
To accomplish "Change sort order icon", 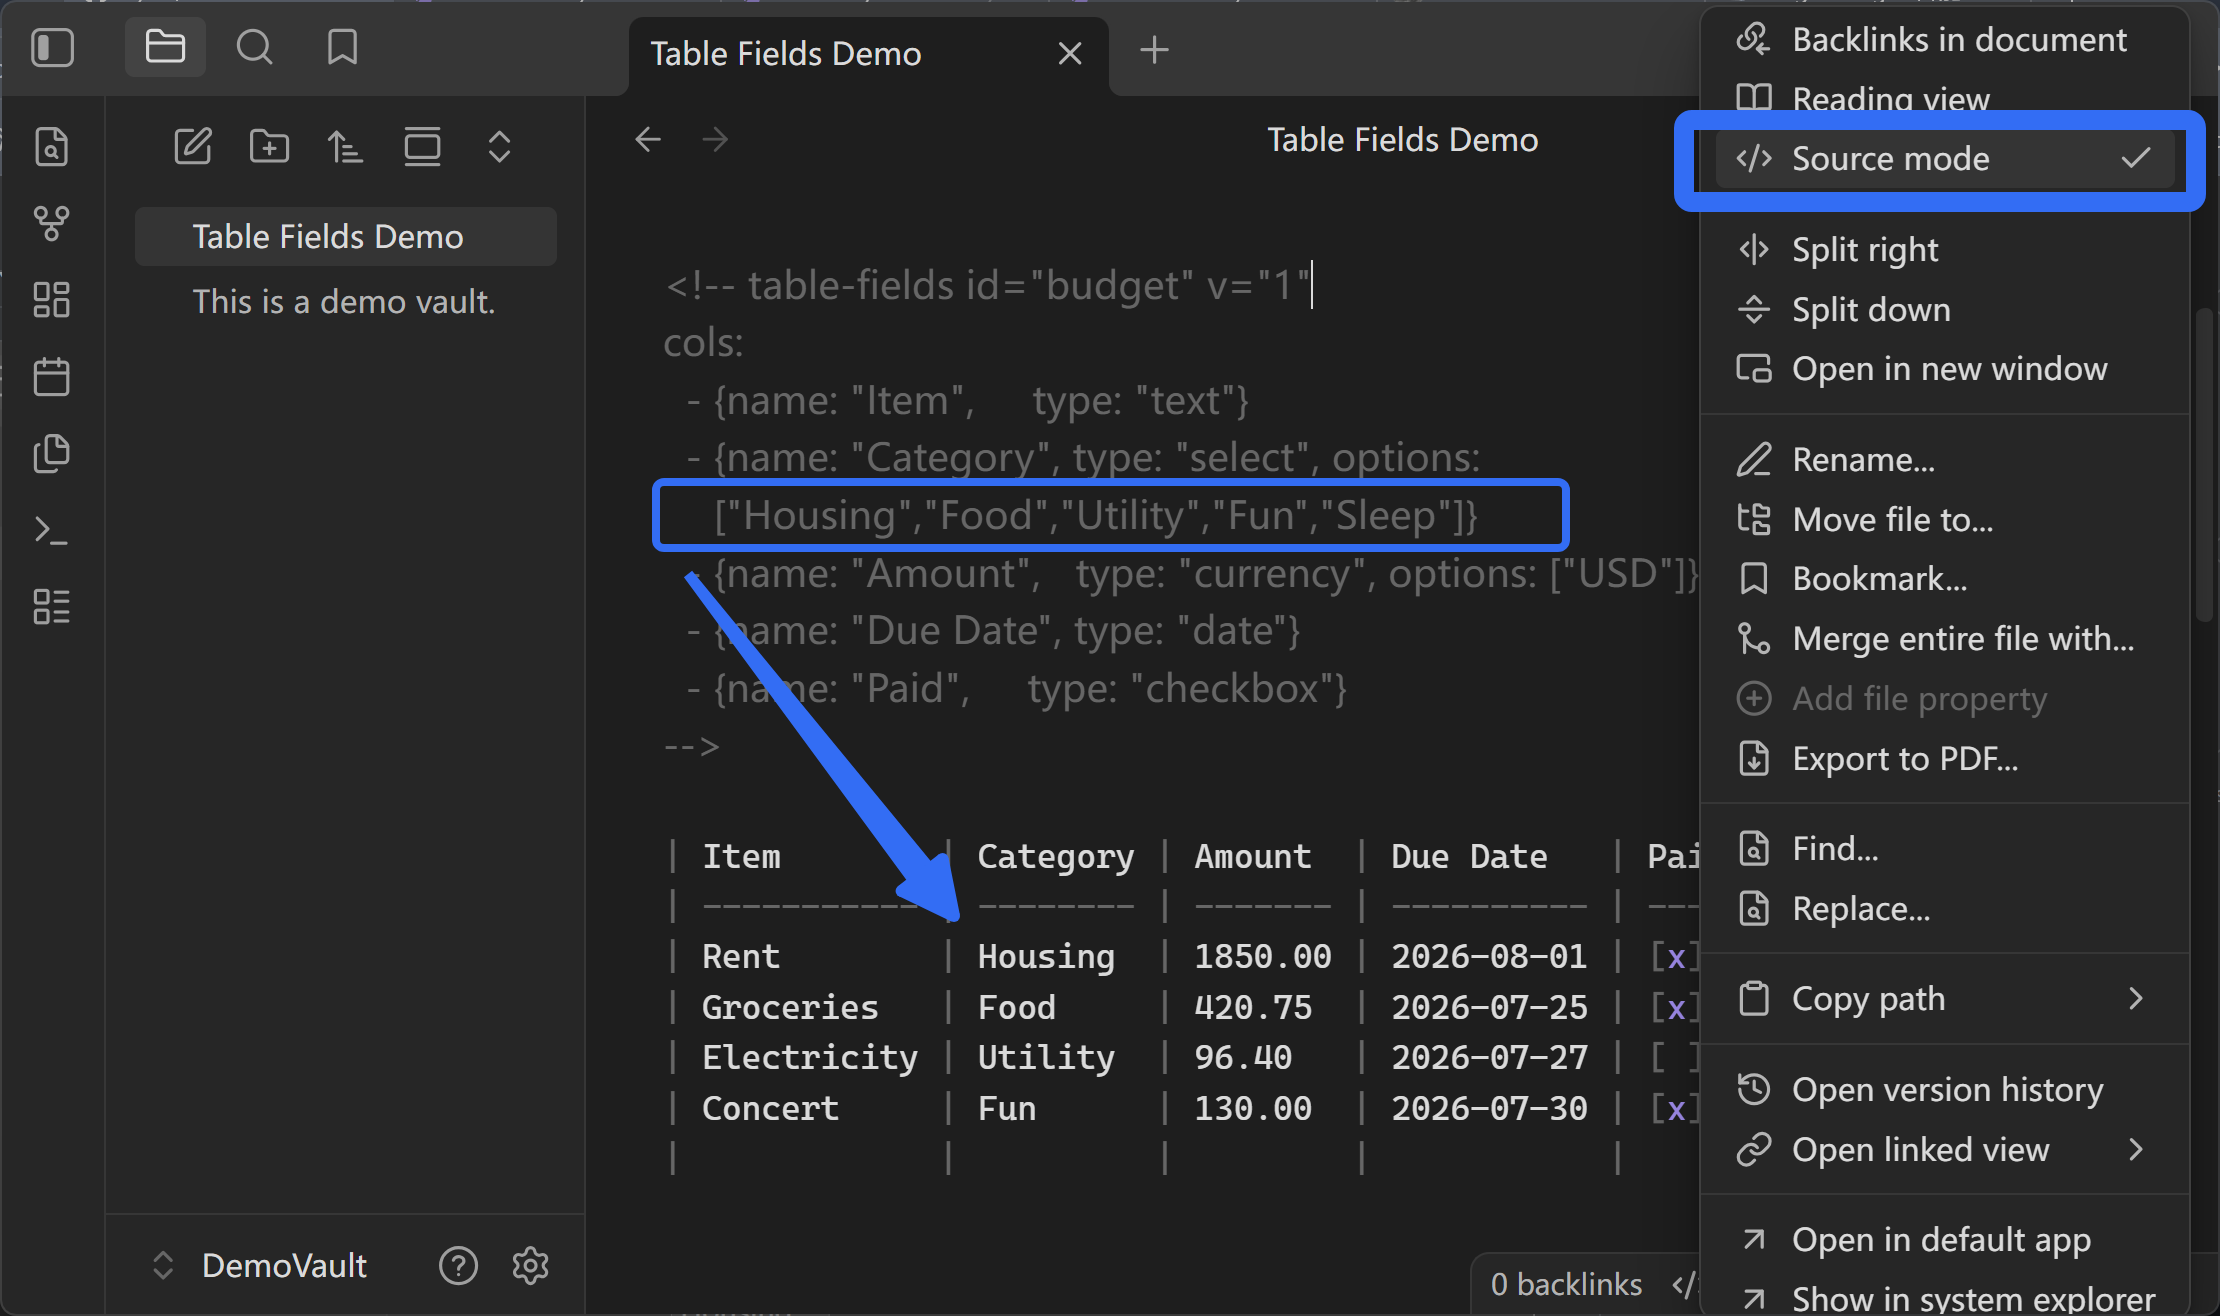I will 345,147.
